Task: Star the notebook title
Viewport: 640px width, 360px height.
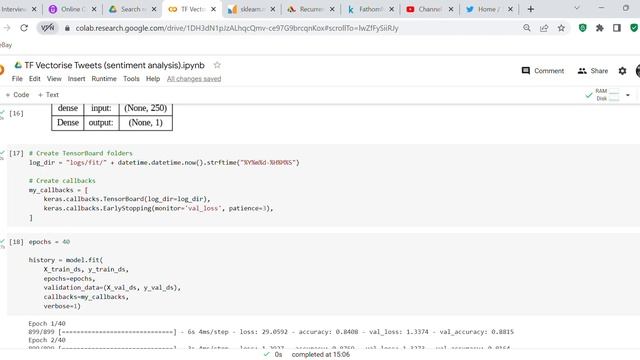Action: click(x=217, y=65)
